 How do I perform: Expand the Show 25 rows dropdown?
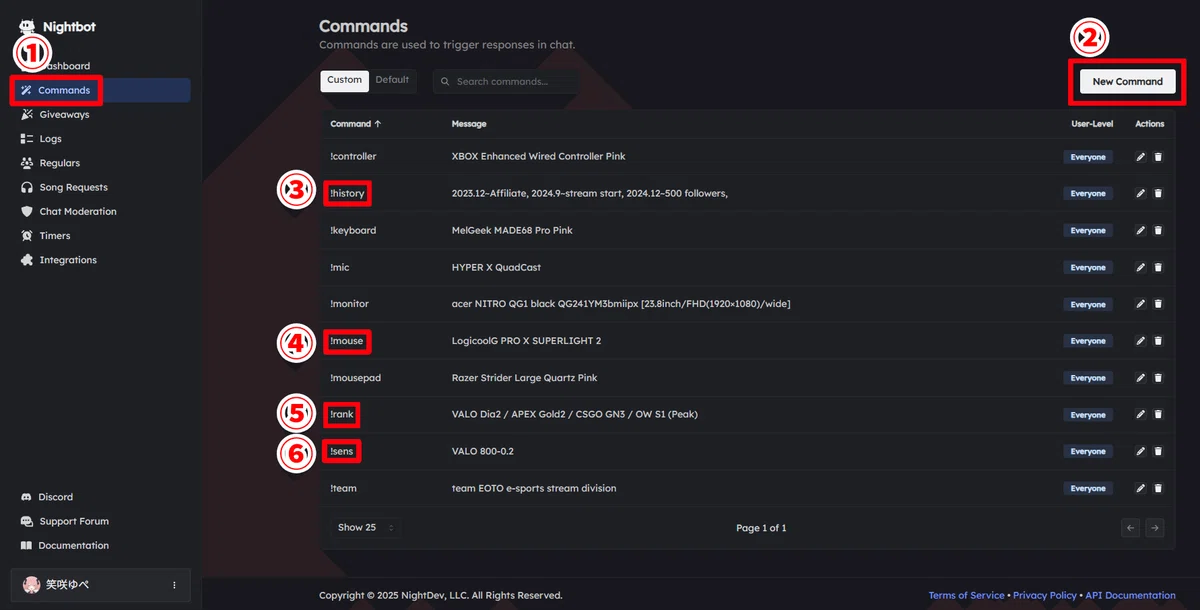click(x=365, y=528)
